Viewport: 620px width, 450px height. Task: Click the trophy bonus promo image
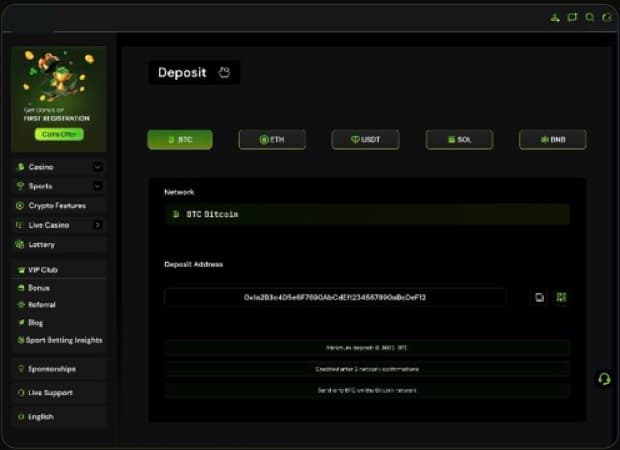(59, 75)
